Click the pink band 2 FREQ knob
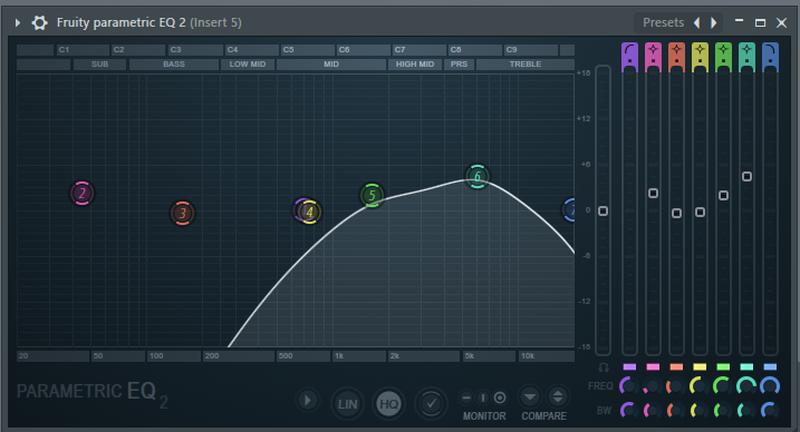The height and width of the screenshot is (432, 800). (x=652, y=386)
